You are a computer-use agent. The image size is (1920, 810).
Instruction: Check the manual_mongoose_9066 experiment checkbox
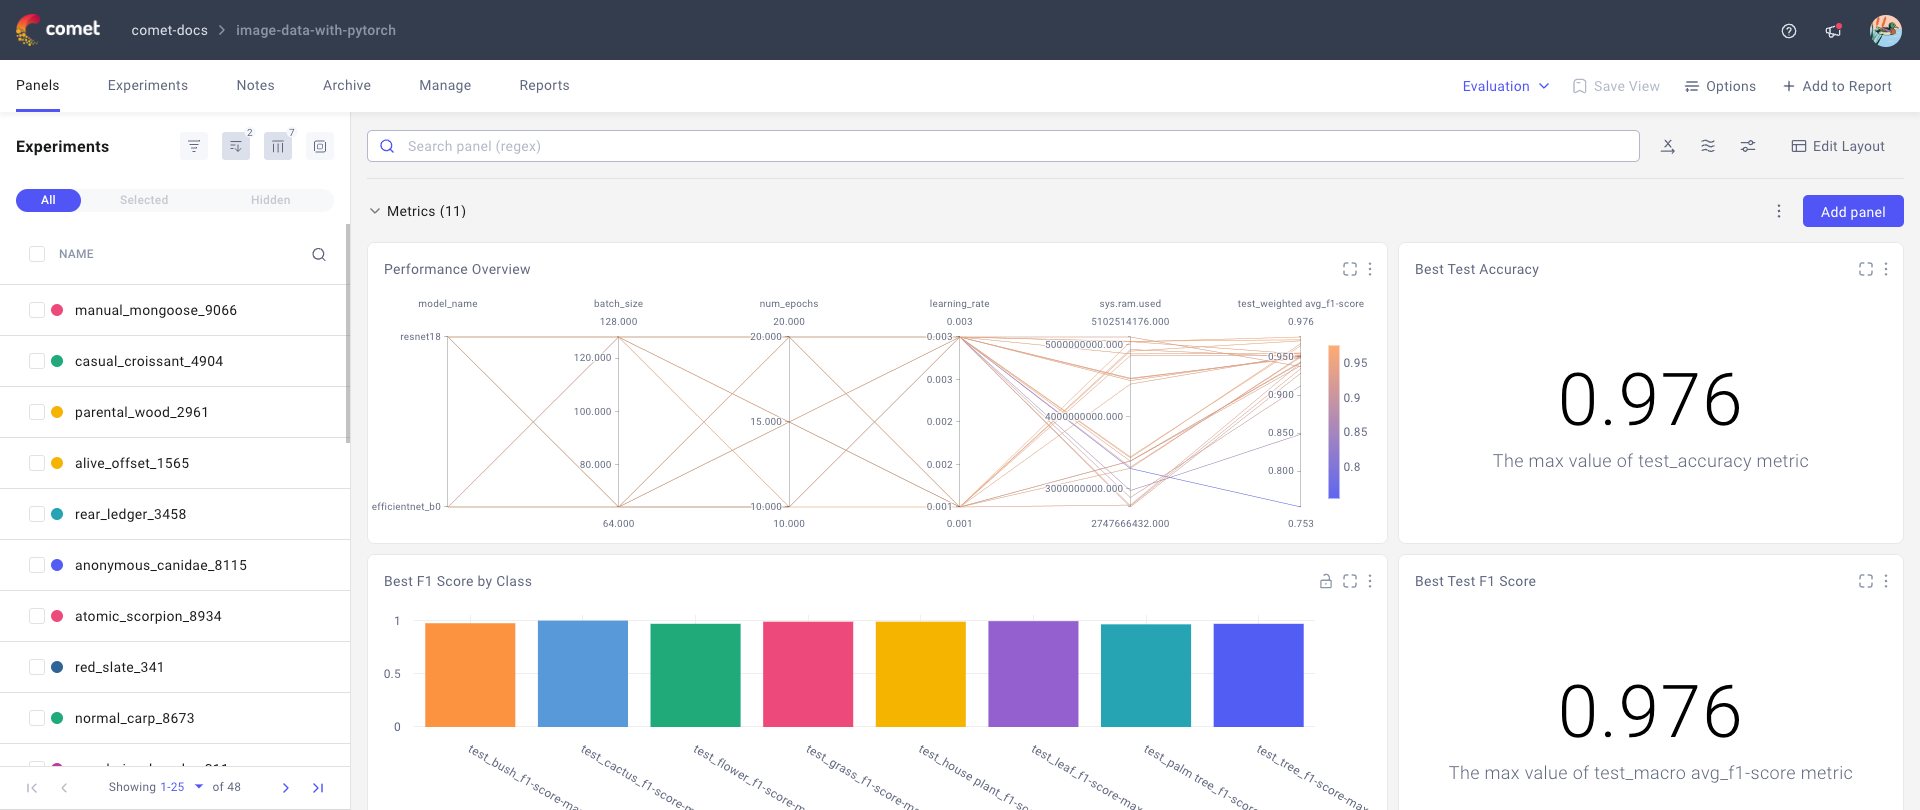(x=37, y=310)
